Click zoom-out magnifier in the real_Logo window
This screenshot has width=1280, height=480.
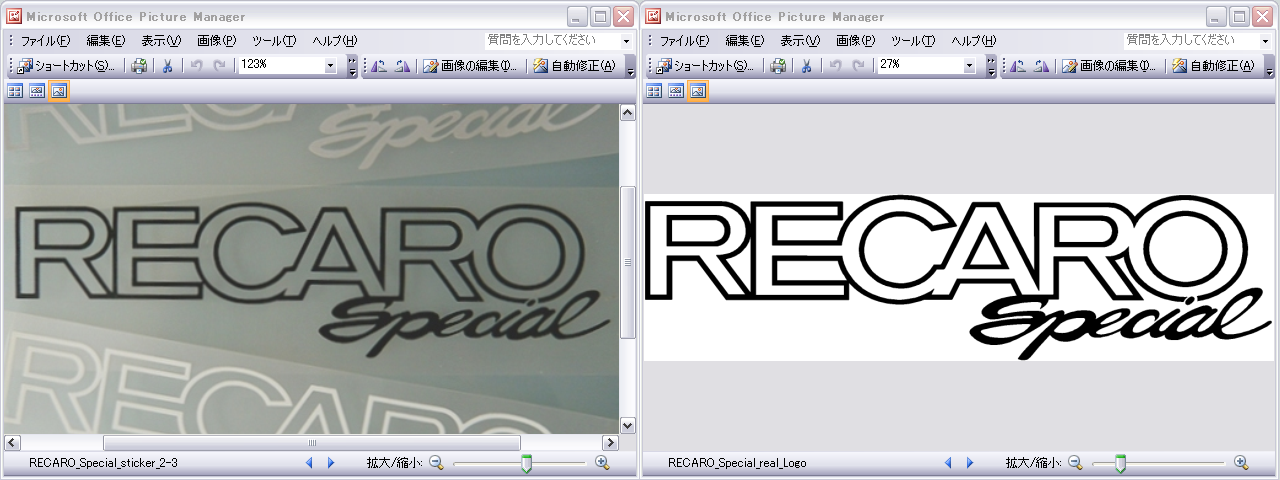[1075, 463]
